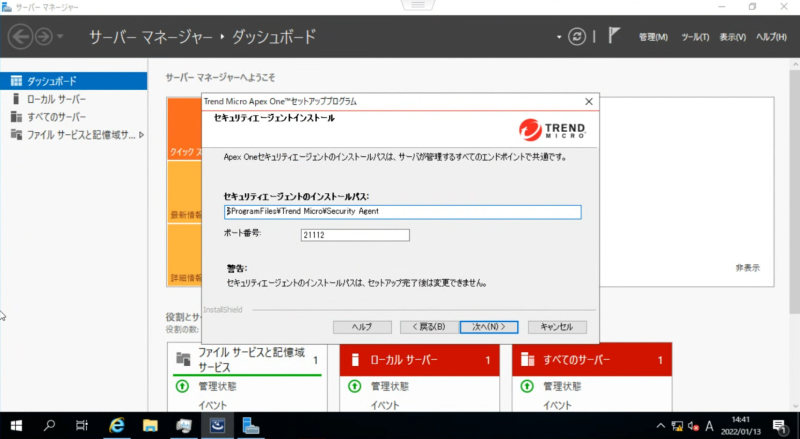Refresh the Server Manager dashboard
Image resolution: width=800 pixels, height=439 pixels.
coord(577,37)
